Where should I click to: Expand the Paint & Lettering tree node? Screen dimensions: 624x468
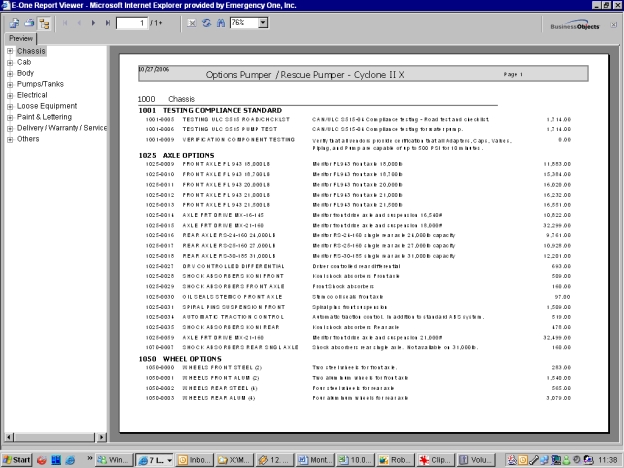coord(10,117)
